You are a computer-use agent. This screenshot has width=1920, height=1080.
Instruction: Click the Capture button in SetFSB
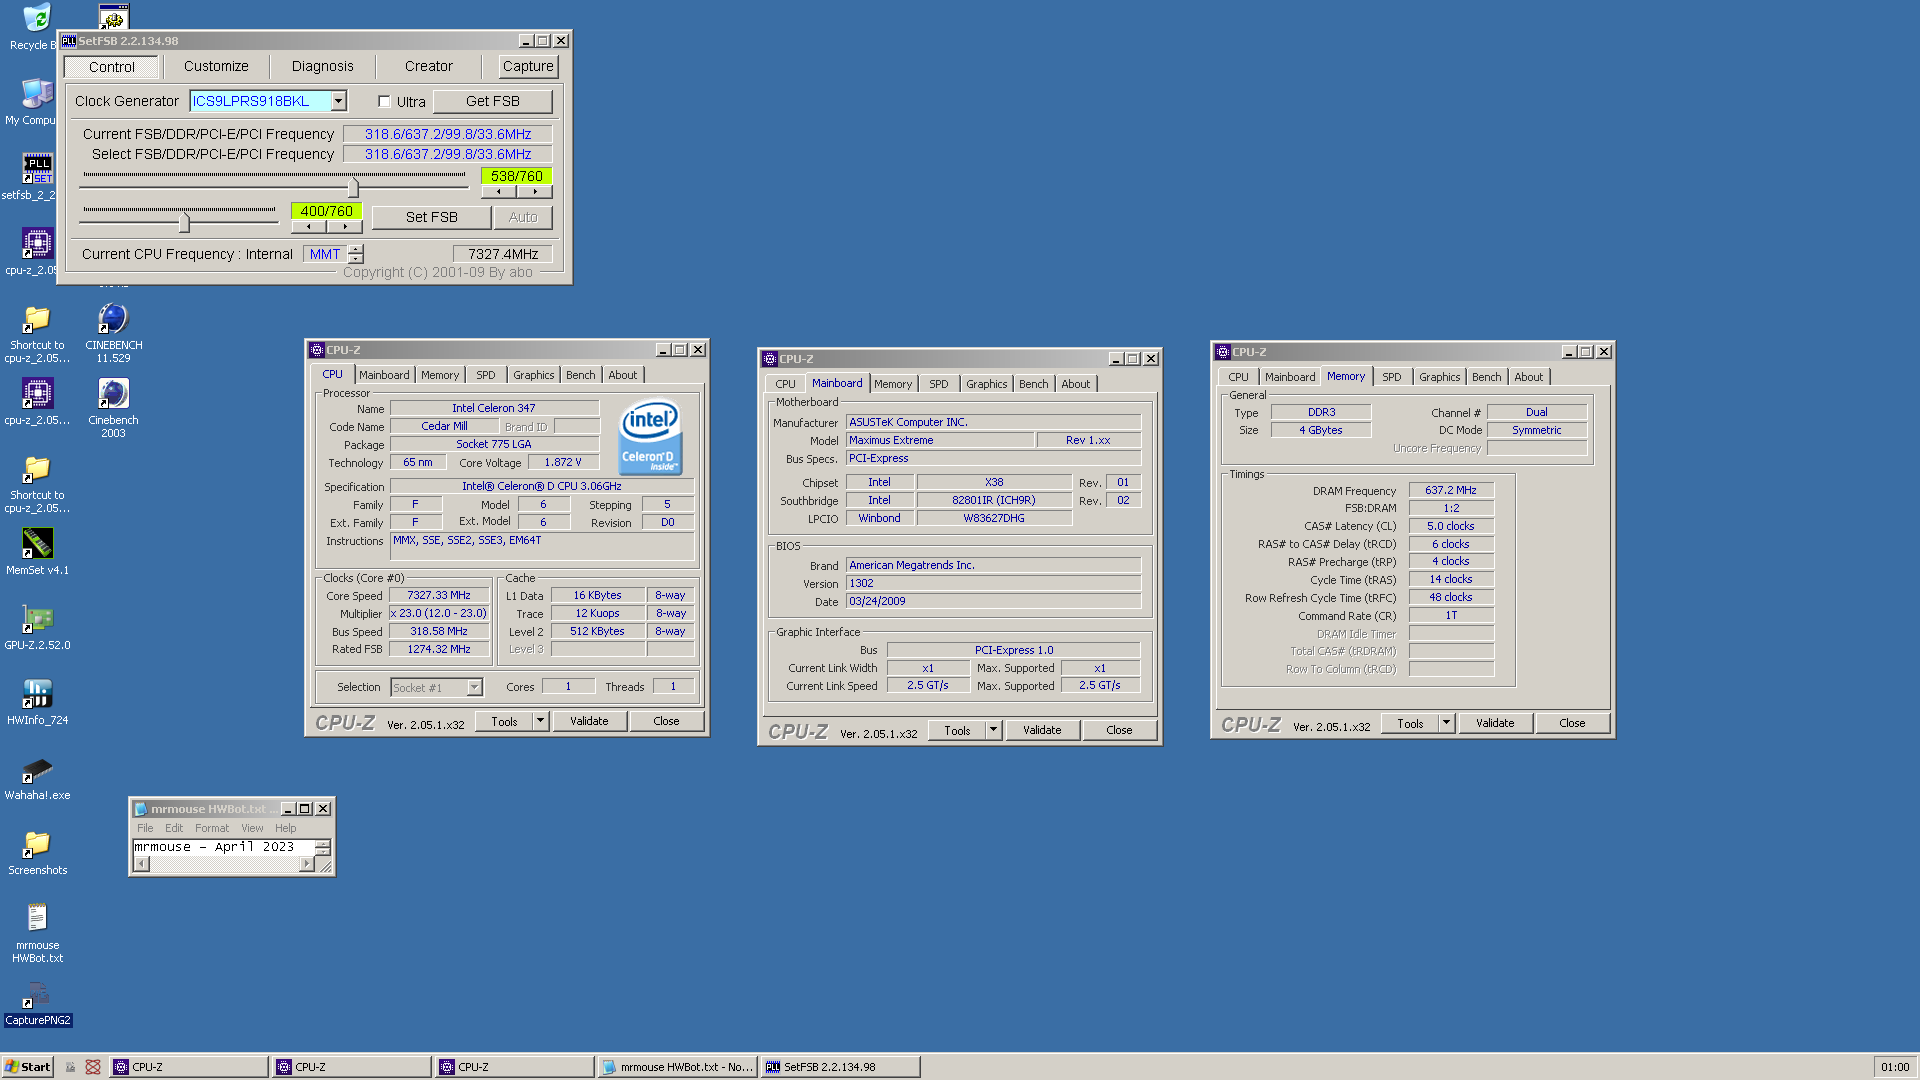tap(528, 66)
